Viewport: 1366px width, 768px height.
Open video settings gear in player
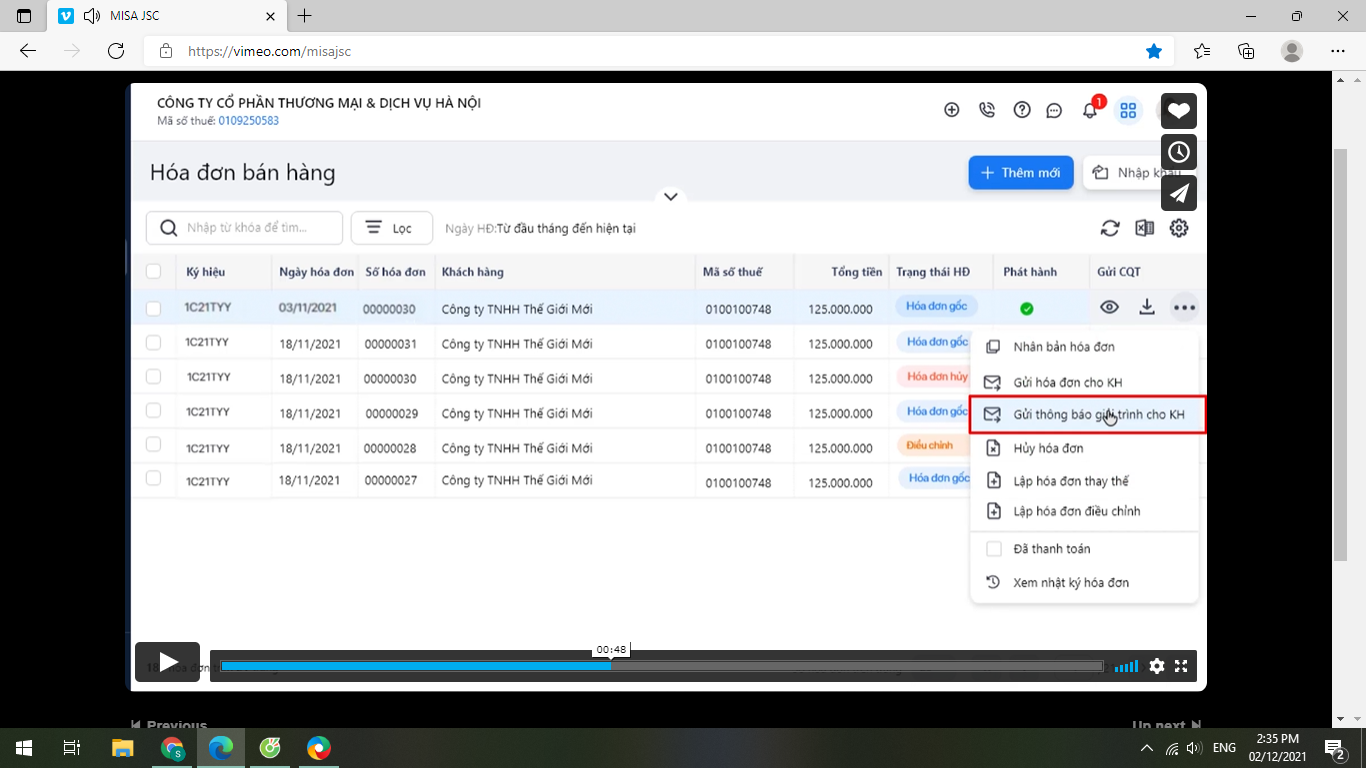1157,666
